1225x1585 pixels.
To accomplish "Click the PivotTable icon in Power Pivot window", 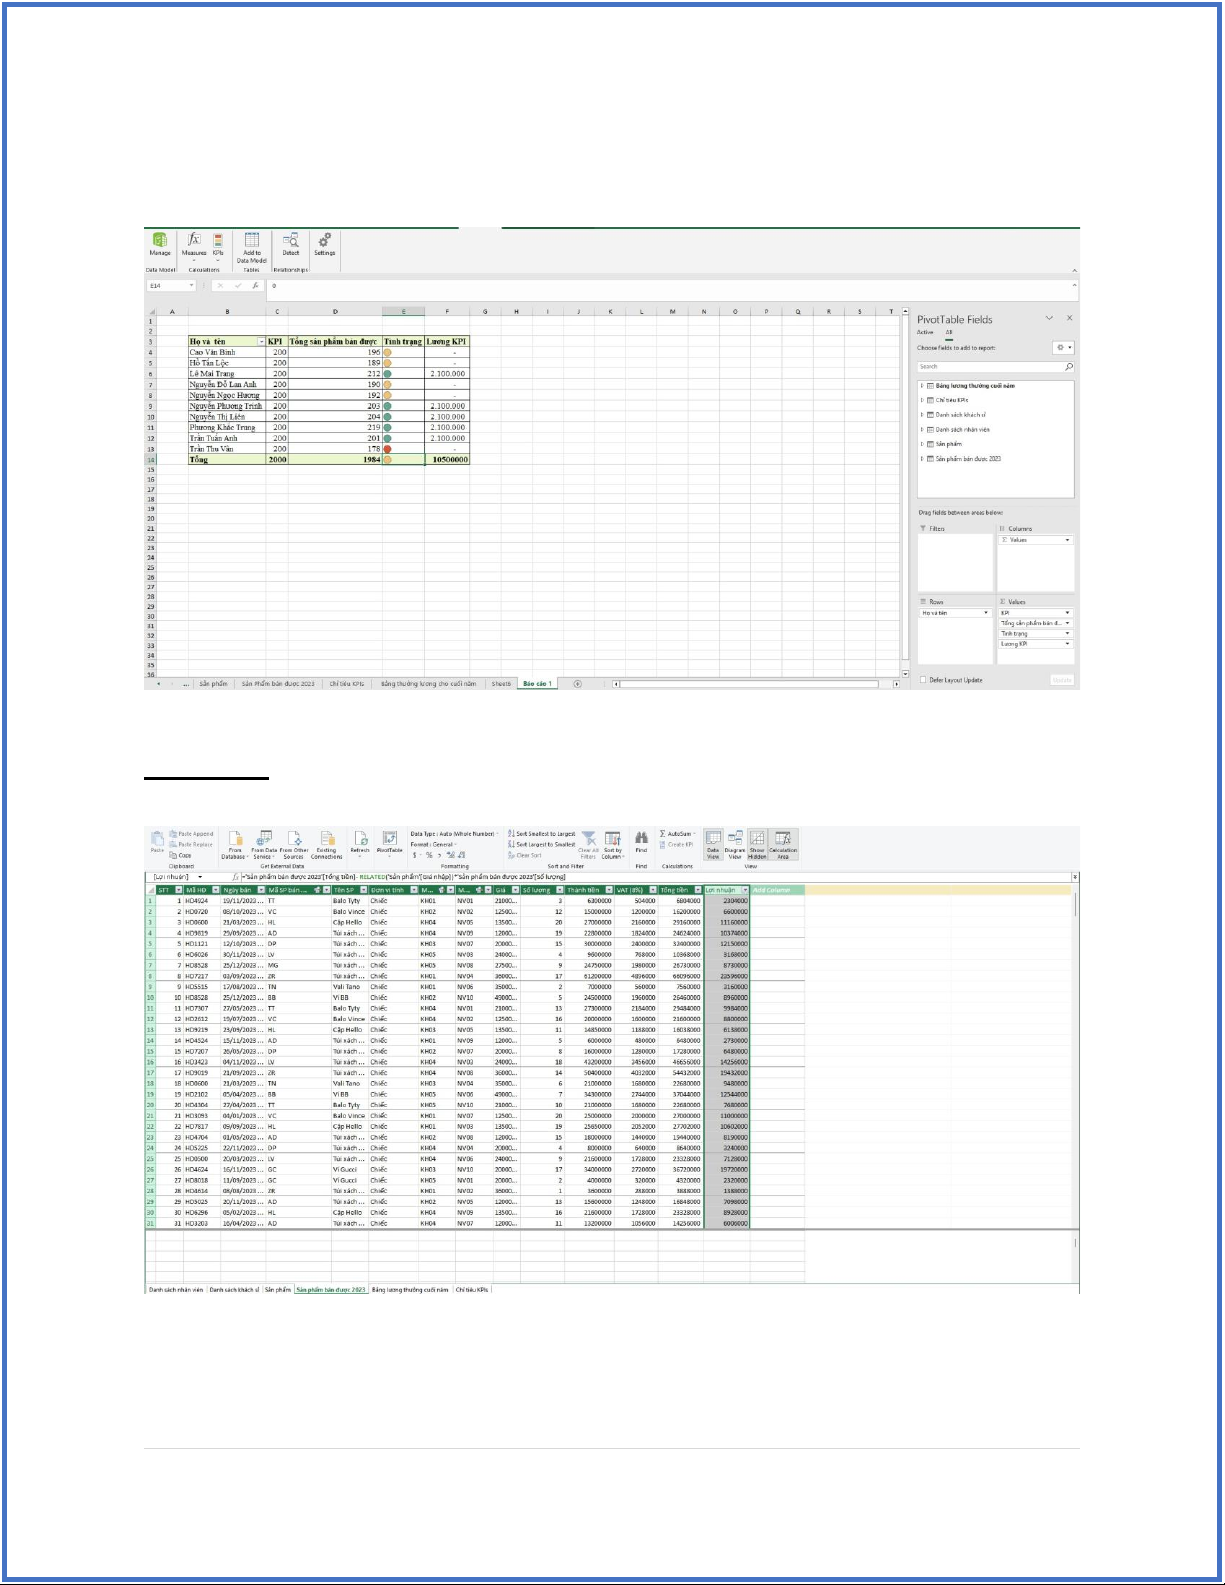I will [390, 842].
